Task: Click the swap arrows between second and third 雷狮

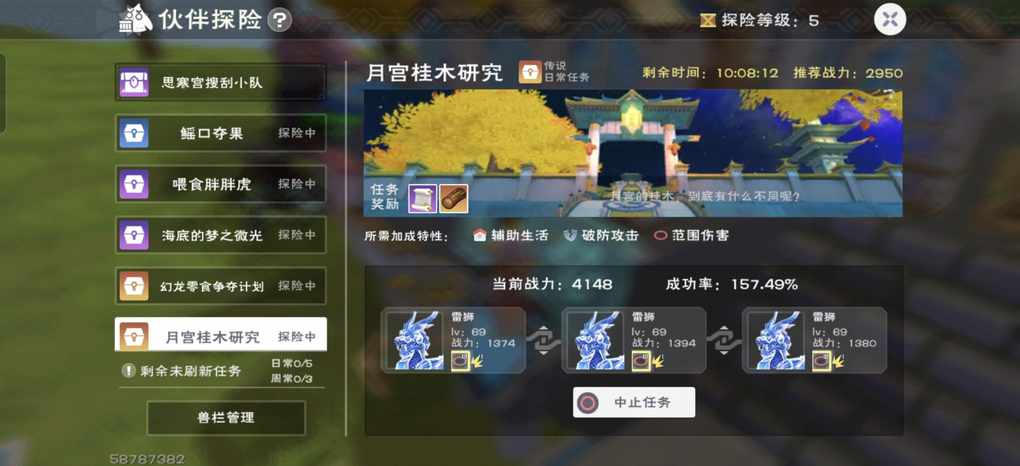Action: (723, 340)
